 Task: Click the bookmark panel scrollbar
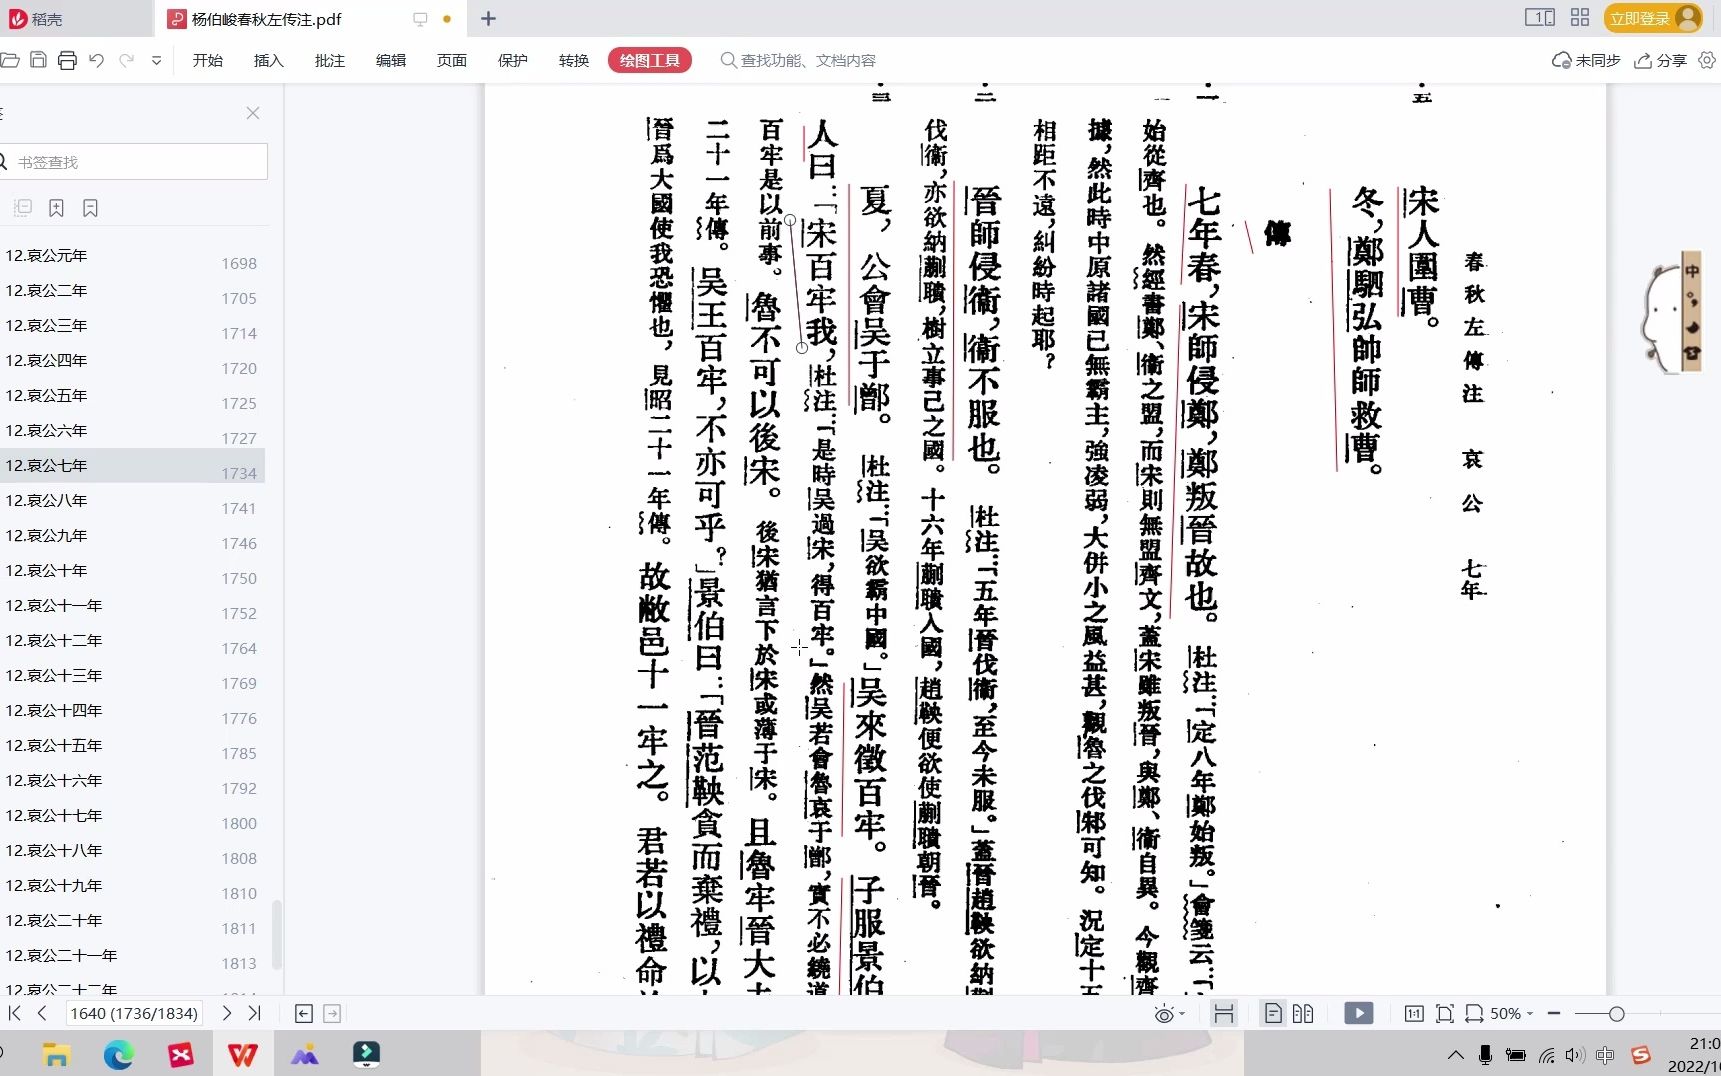tap(277, 934)
